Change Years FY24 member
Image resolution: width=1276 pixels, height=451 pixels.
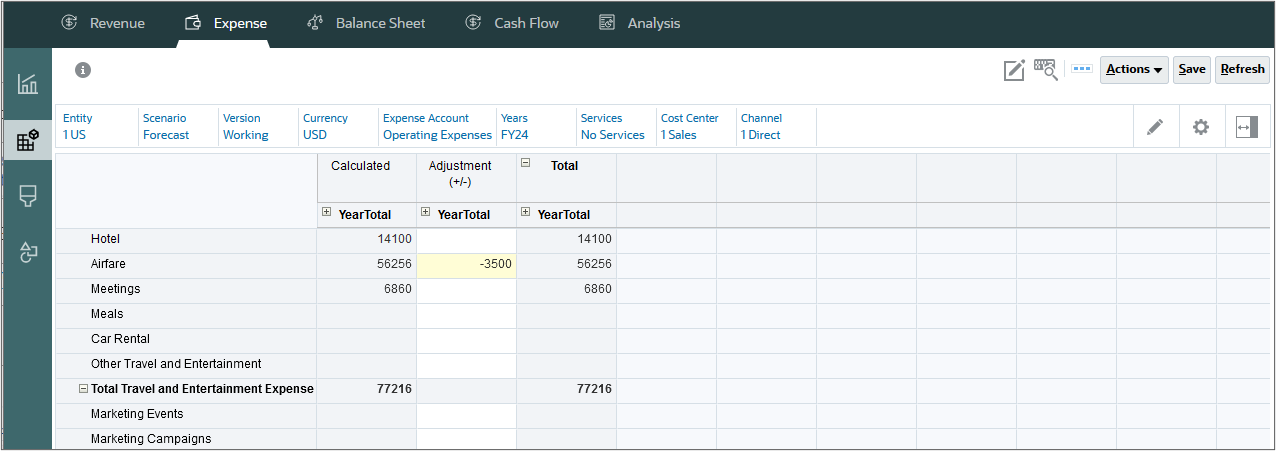tap(514, 135)
